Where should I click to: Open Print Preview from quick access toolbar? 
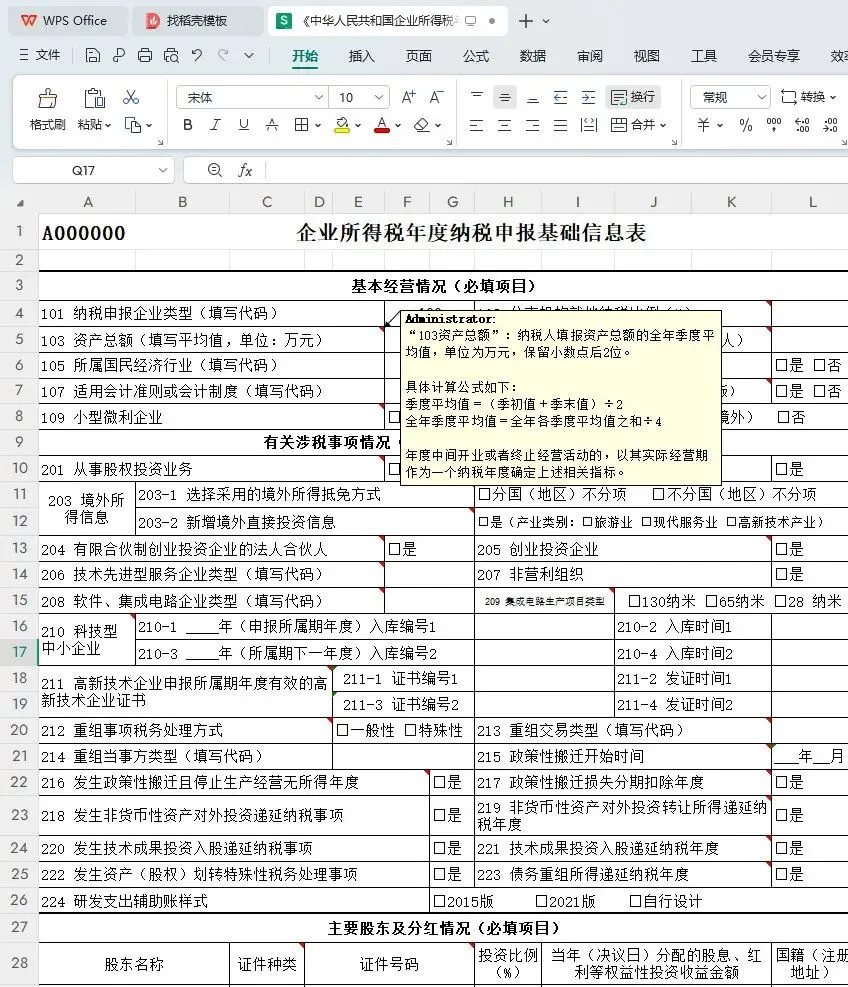click(171, 55)
